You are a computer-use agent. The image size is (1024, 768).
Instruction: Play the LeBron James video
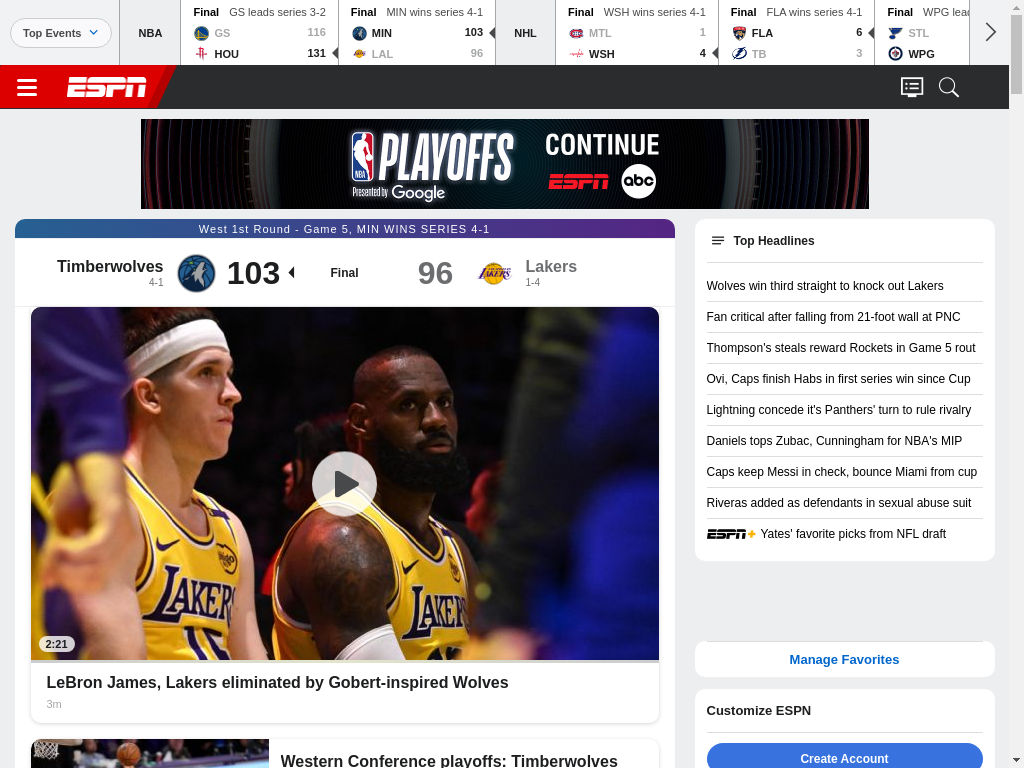pos(344,484)
